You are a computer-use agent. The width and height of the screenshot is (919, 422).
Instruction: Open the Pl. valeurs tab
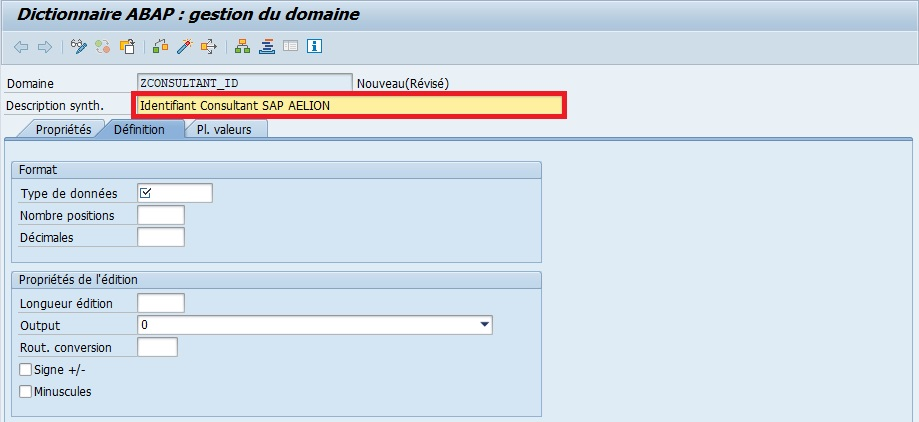coord(224,130)
